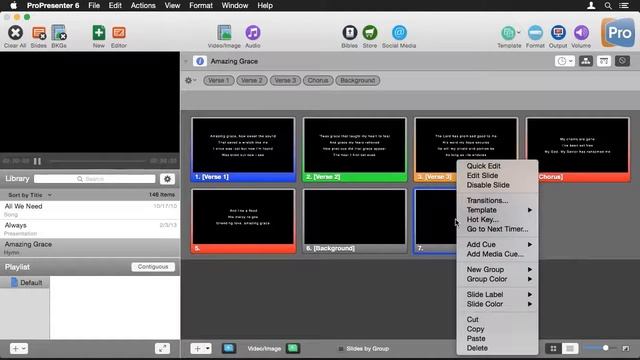Screen dimensions: 640x360
Task: Click the Background arrangement token
Action: pyautogui.click(x=358, y=80)
